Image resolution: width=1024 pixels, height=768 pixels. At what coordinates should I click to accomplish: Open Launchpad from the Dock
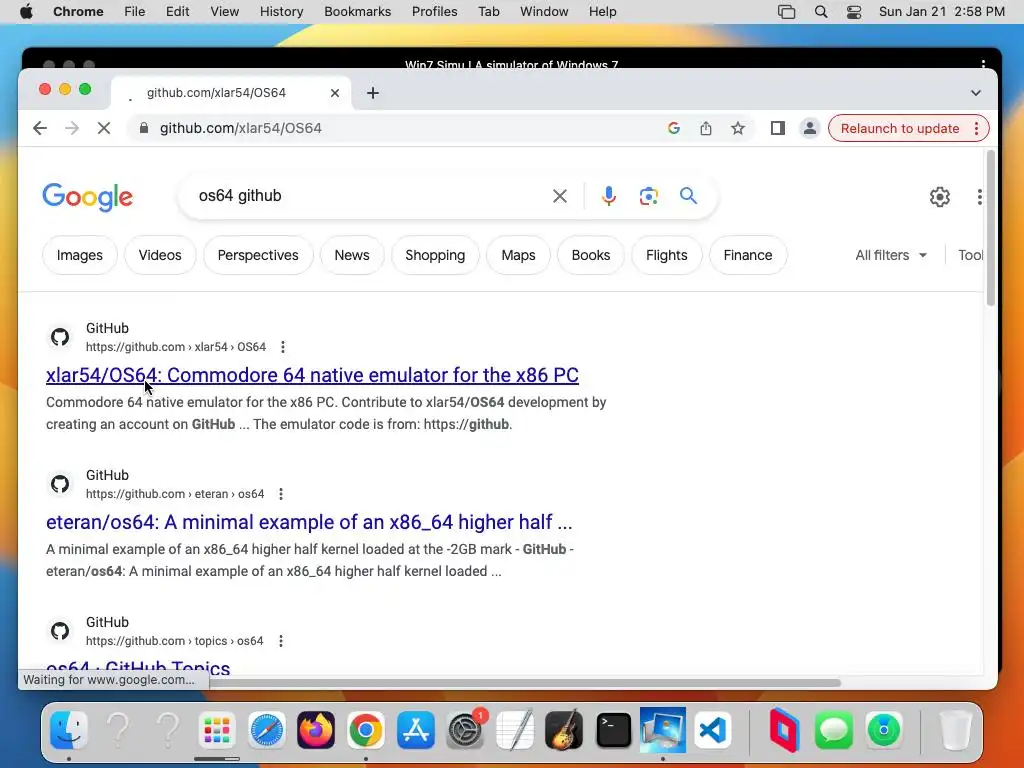(x=217, y=729)
